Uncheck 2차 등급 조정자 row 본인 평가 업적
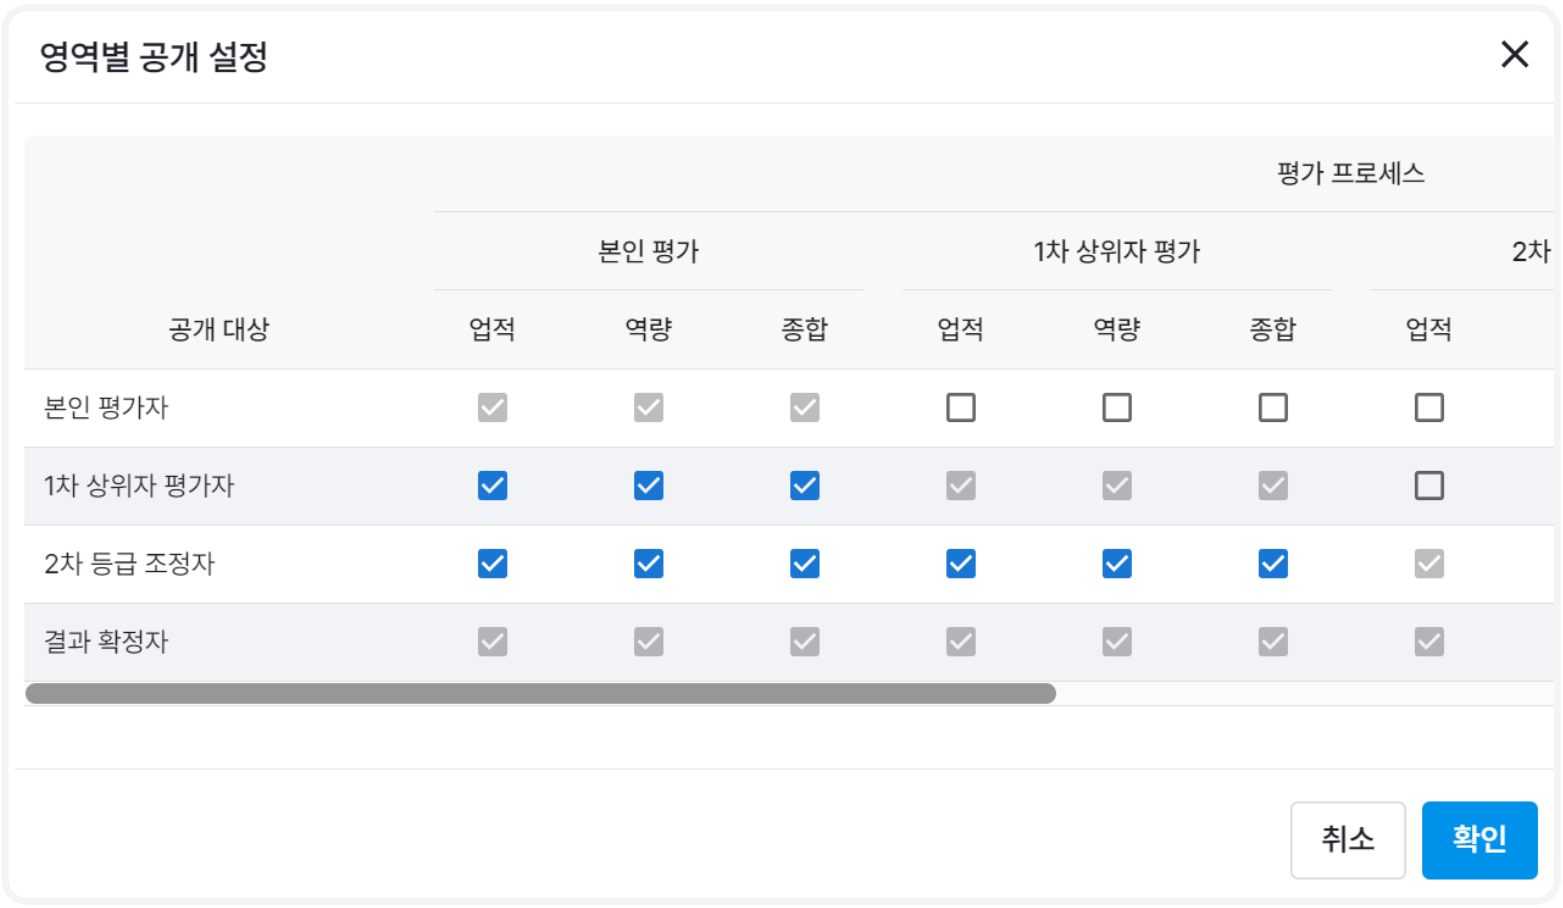Screen dimensions: 1563x908 492,563
